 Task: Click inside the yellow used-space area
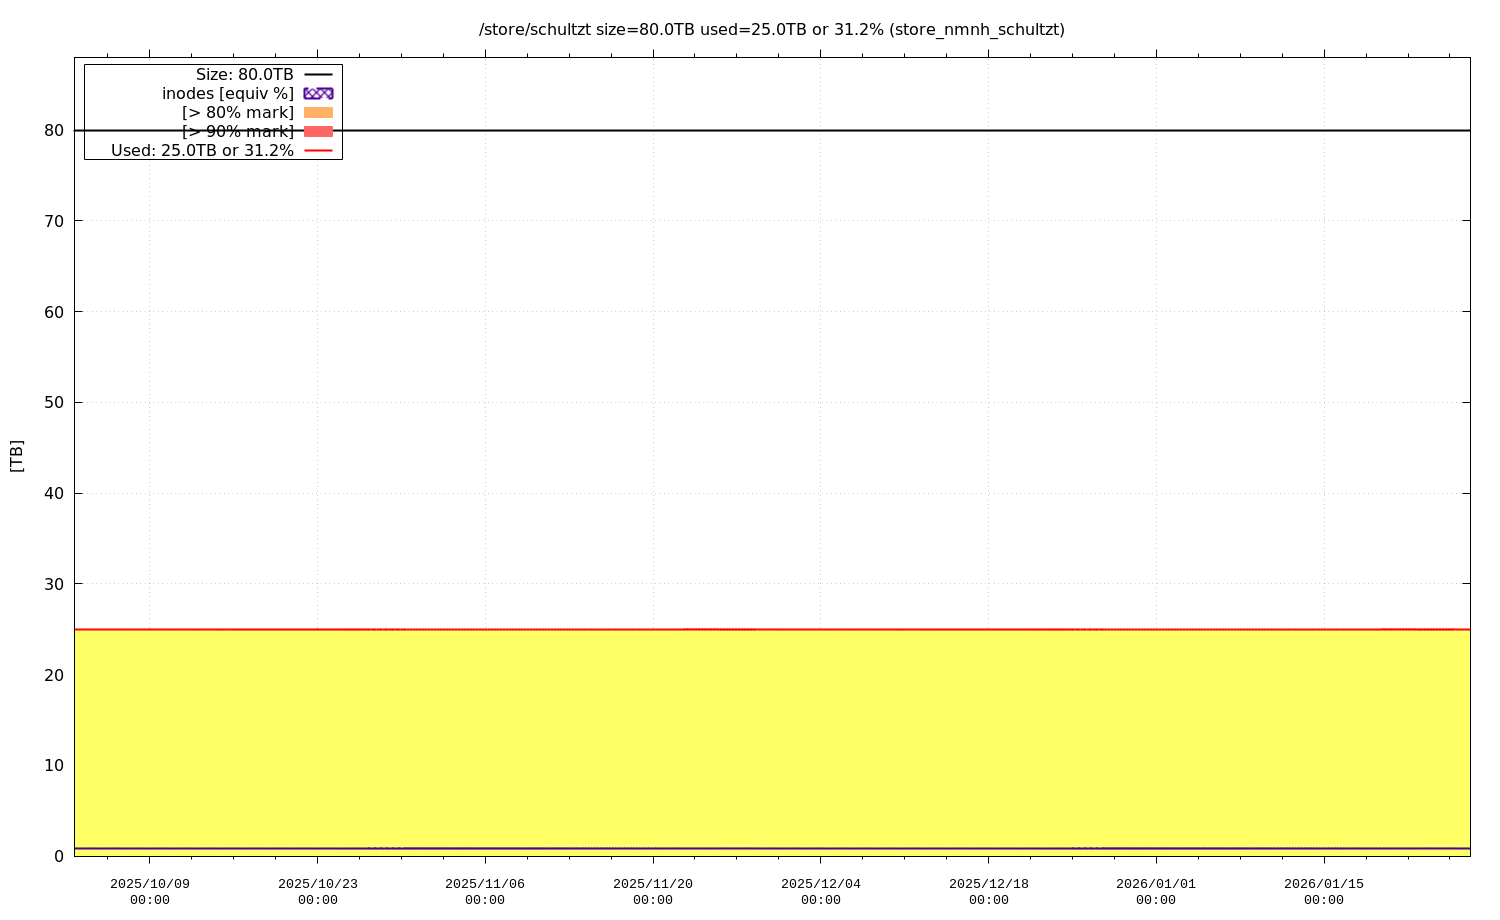click(770, 740)
